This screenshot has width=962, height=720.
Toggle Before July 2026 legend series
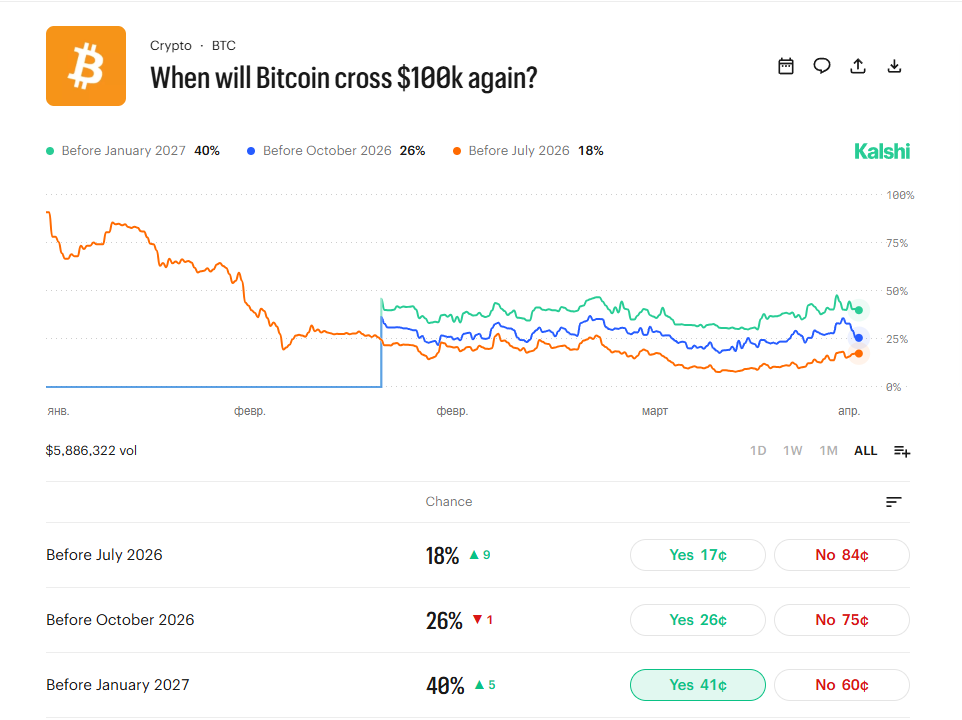tap(519, 151)
